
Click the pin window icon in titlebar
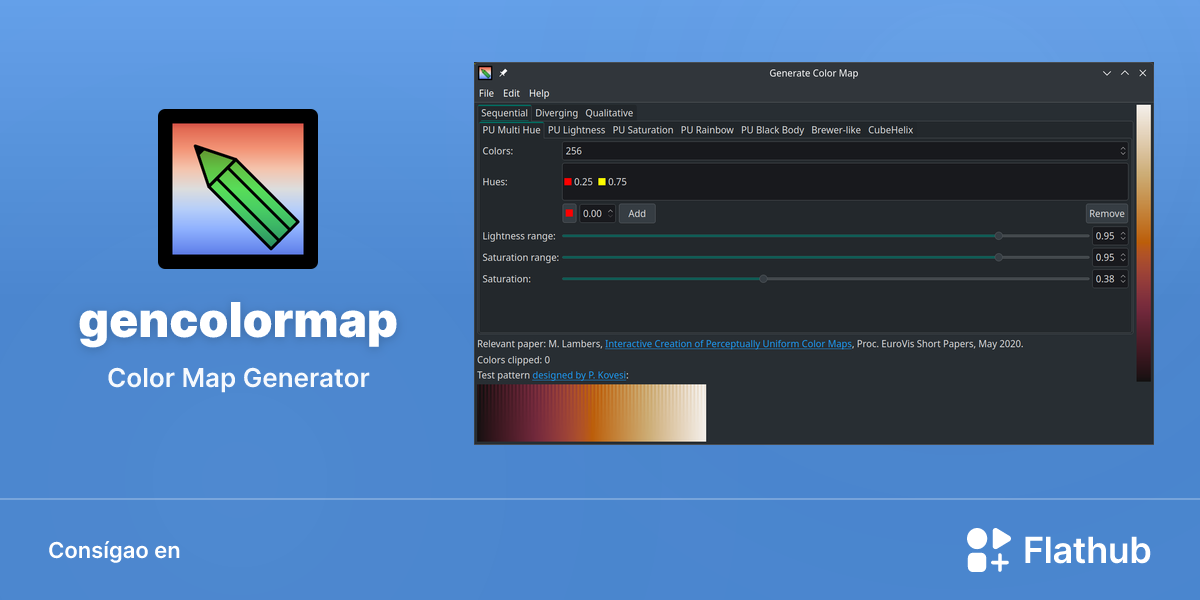coord(503,73)
